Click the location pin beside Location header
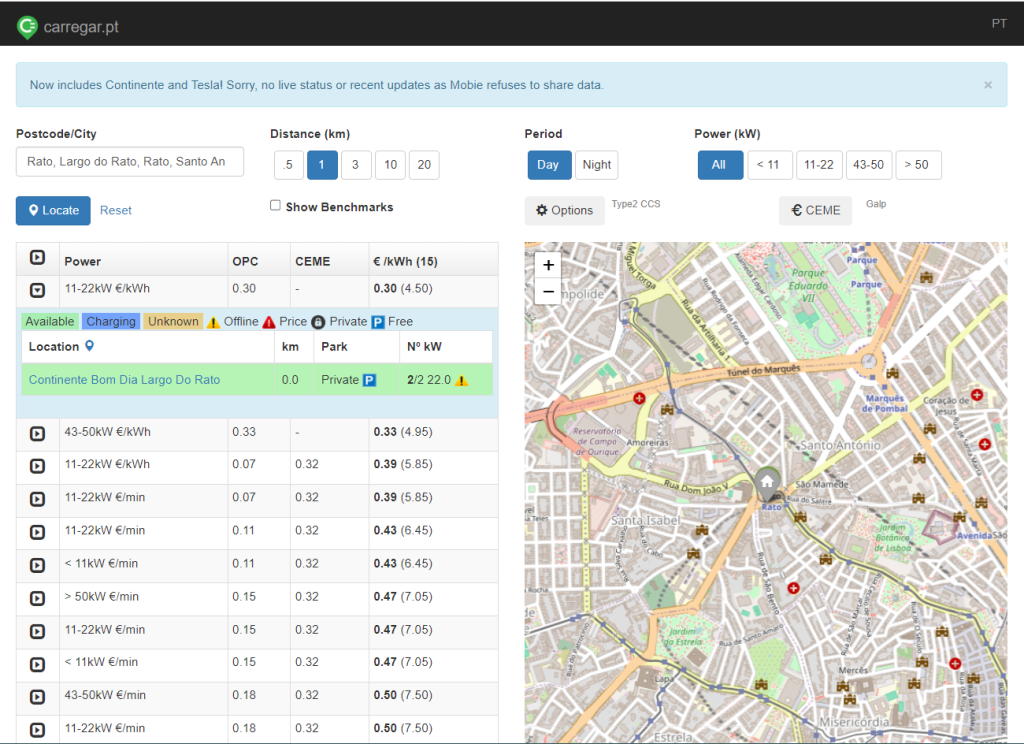Viewport: 1024px width, 744px height. pyautogui.click(x=89, y=346)
